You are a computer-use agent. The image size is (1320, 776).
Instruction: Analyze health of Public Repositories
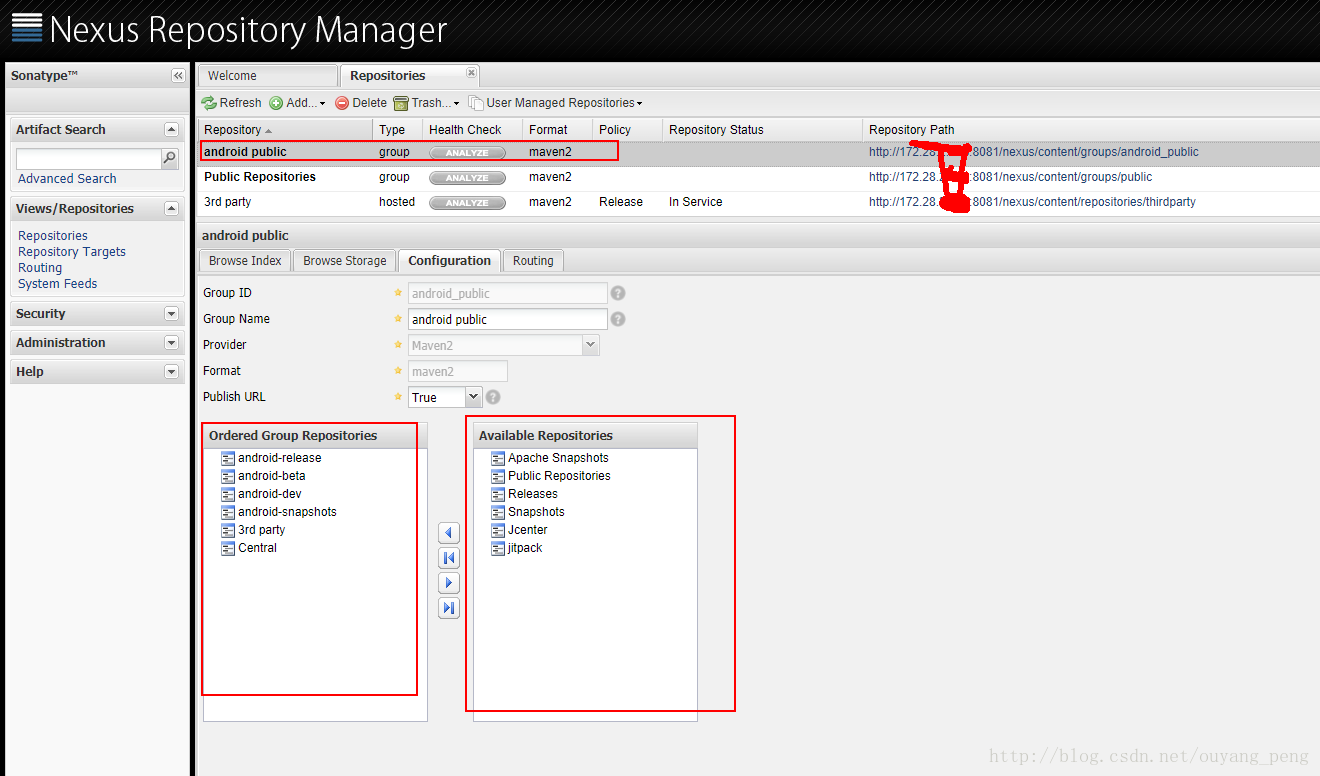[x=467, y=178]
